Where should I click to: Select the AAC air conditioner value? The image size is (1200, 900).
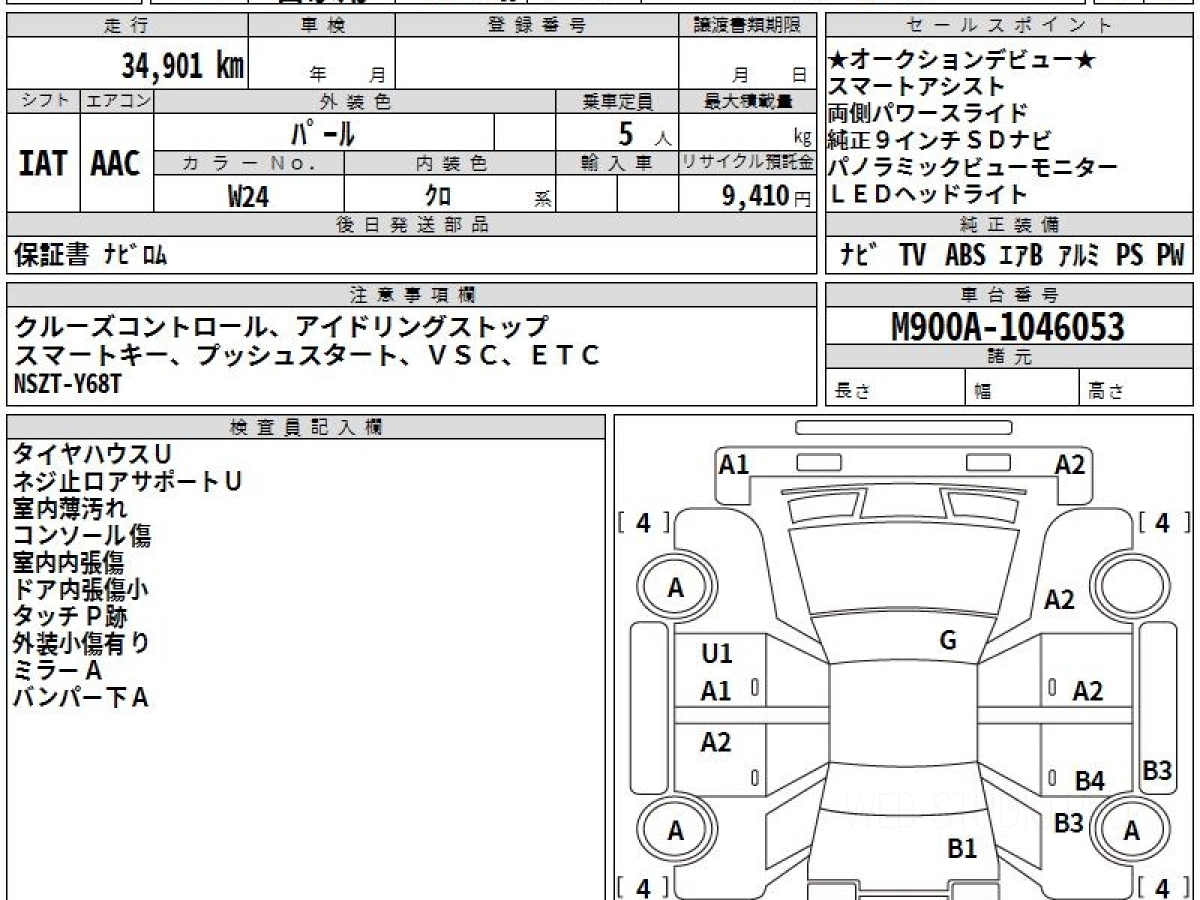click(116, 164)
